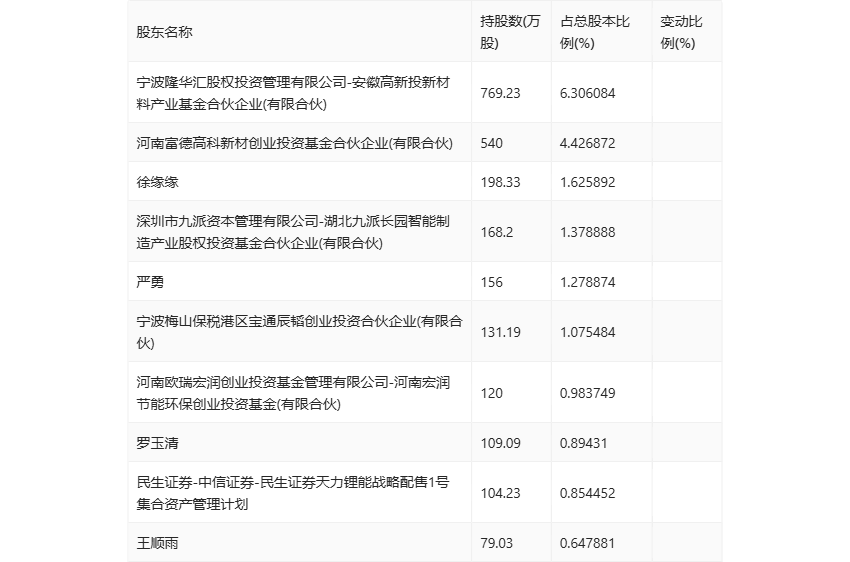Click the 104.23 shares value

[x=500, y=493]
